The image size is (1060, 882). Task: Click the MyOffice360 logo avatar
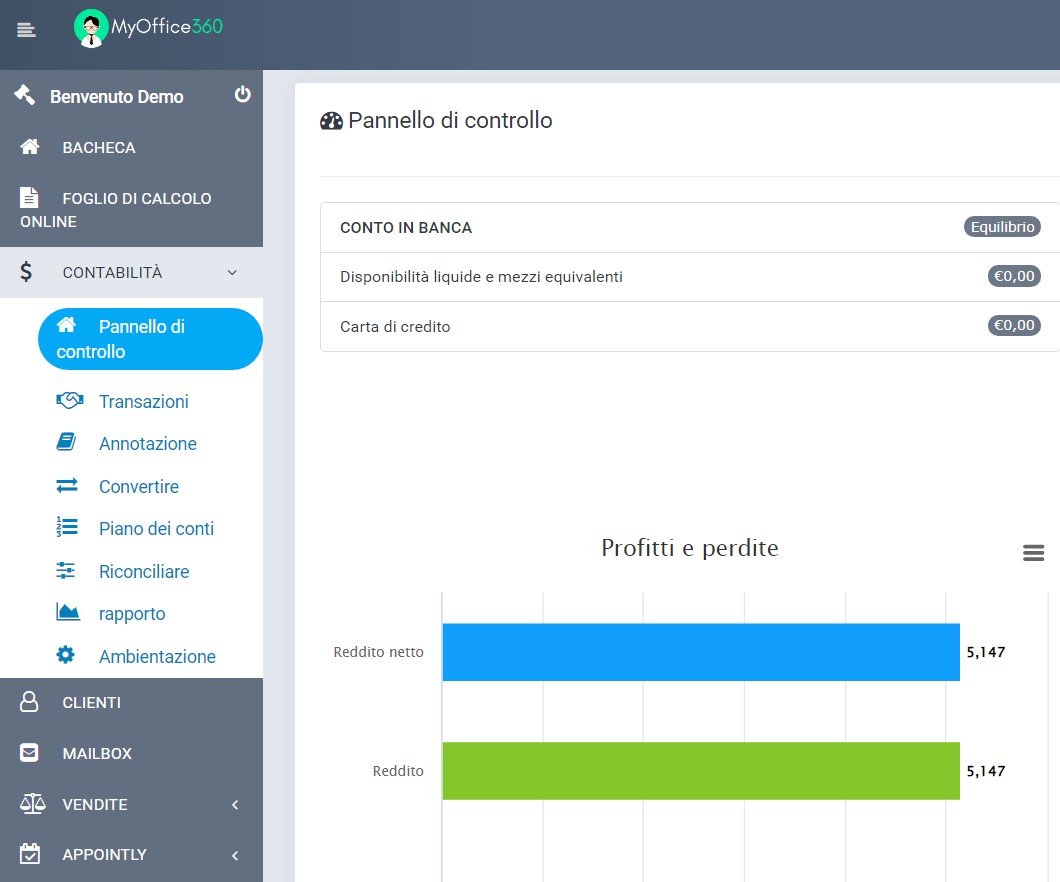[91, 28]
